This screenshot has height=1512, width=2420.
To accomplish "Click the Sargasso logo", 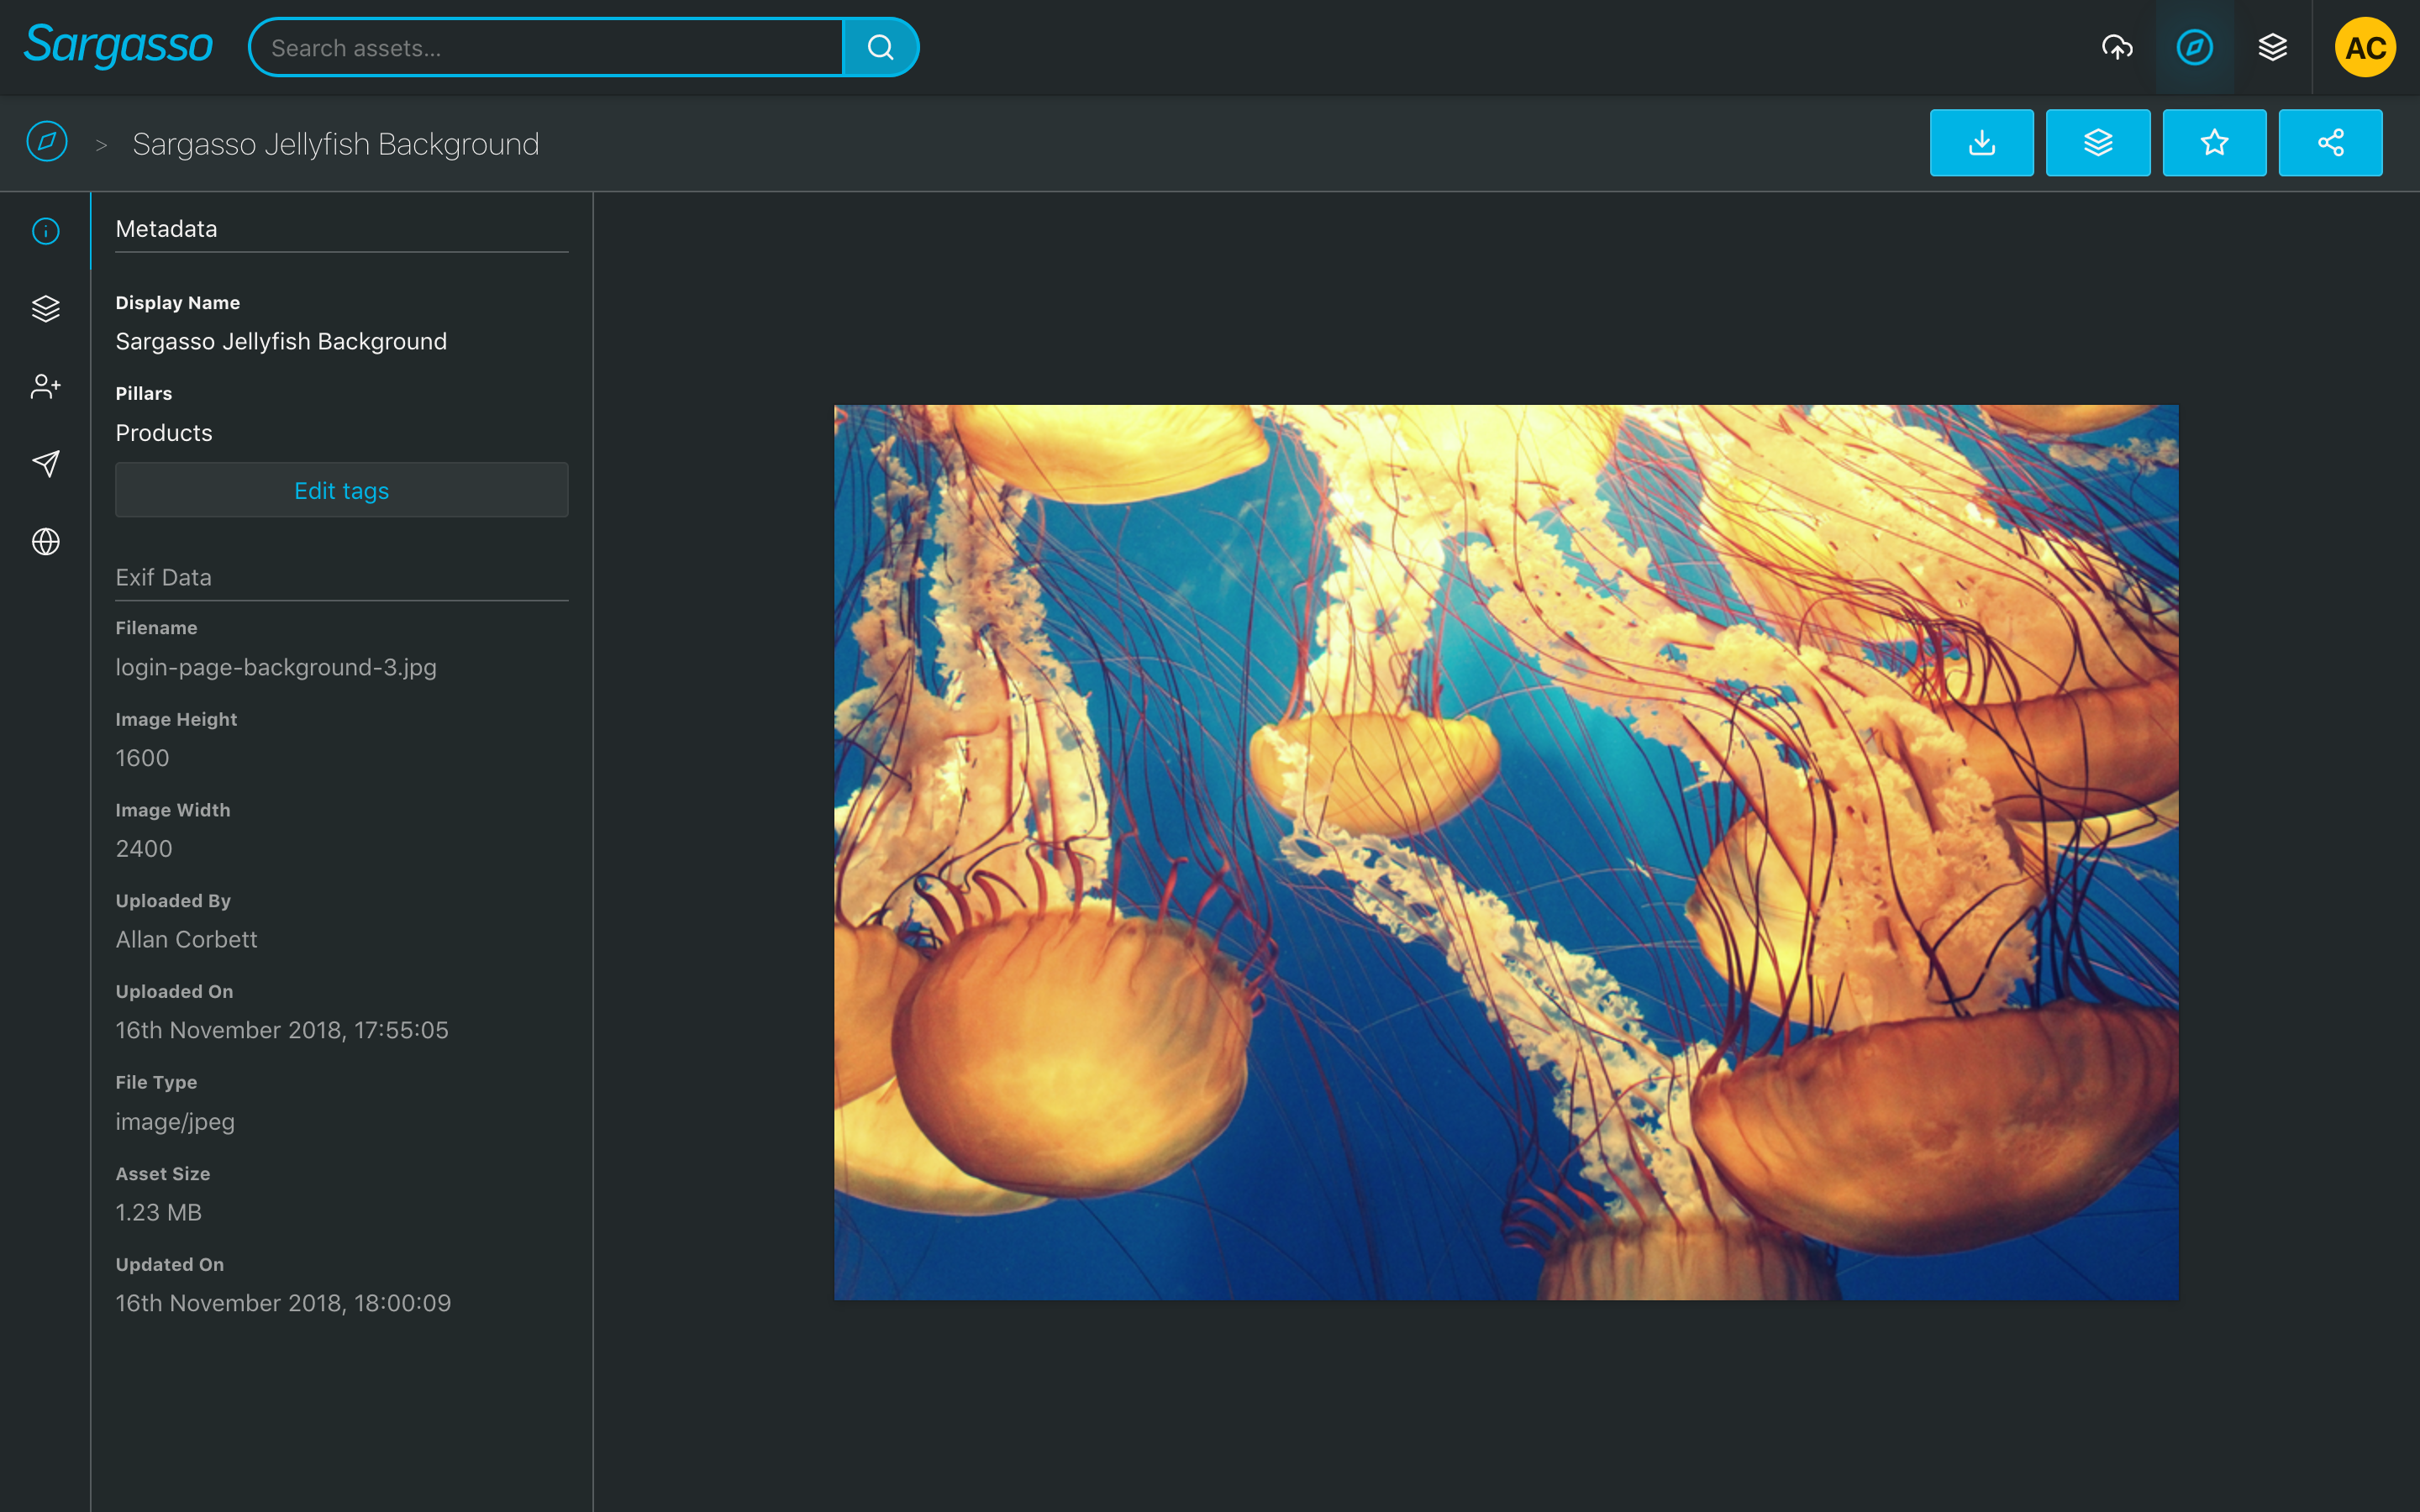I will point(118,46).
